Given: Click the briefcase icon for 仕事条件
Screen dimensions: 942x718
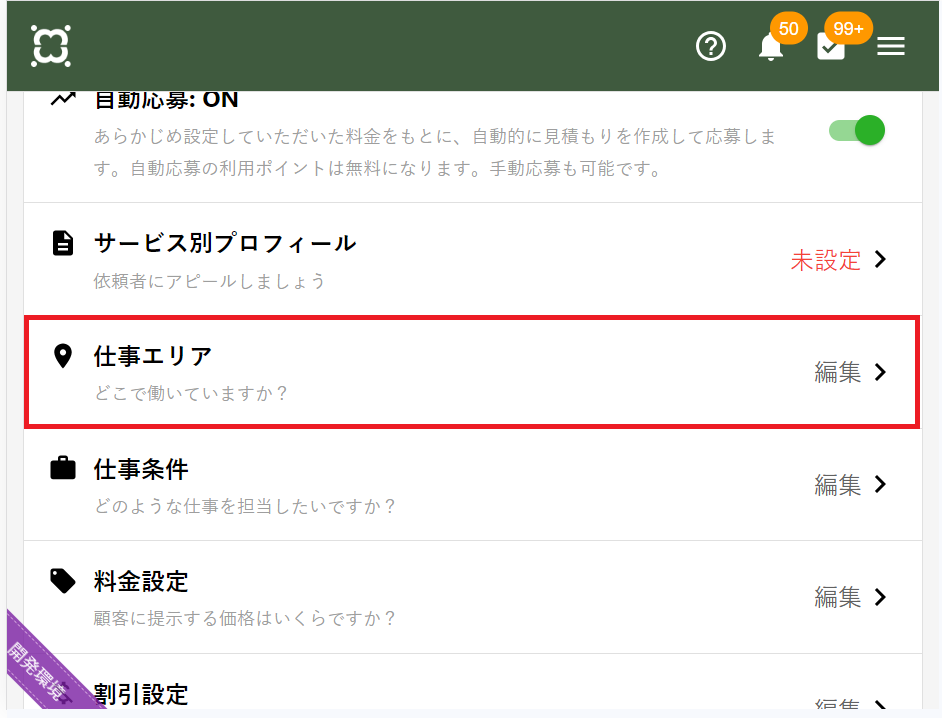Looking at the screenshot, I should pyautogui.click(x=63, y=468).
